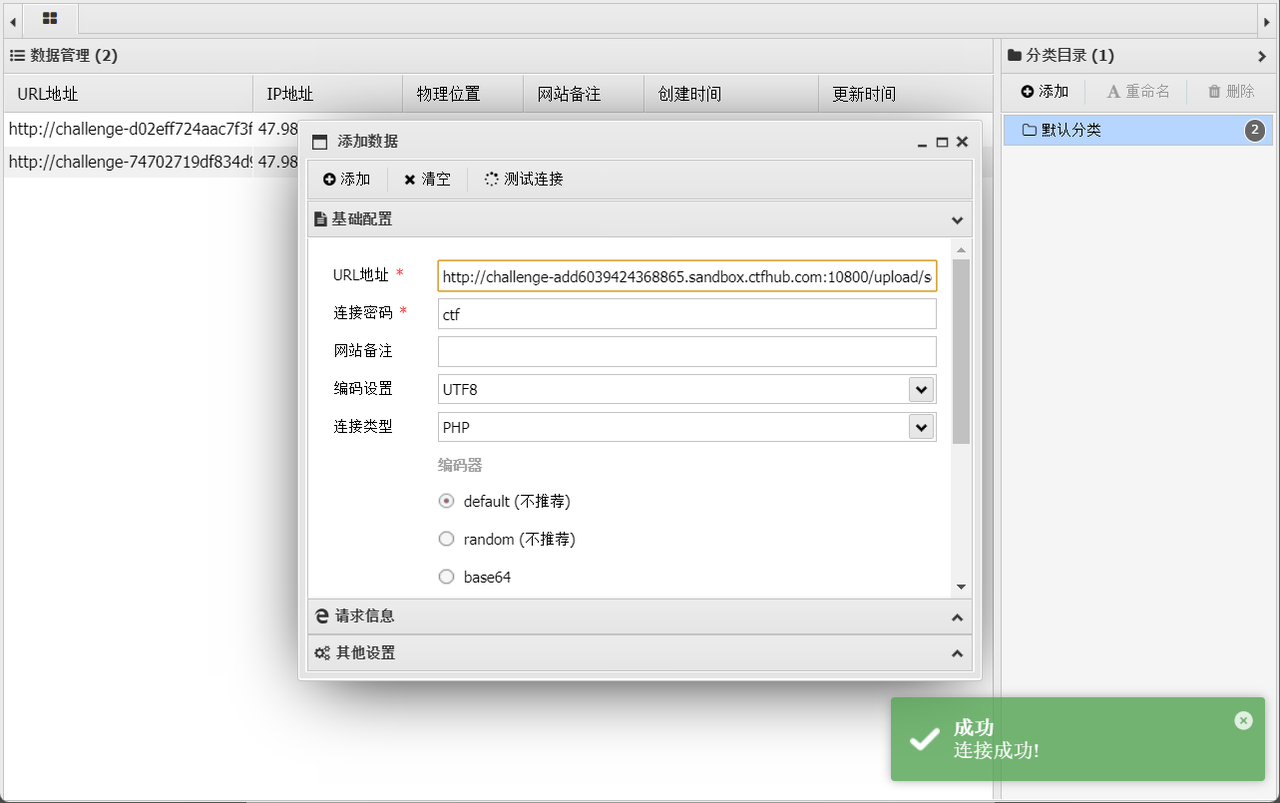The image size is (1280, 803).
Task: Select the random (不推荐) encoder radio
Action: (x=447, y=539)
